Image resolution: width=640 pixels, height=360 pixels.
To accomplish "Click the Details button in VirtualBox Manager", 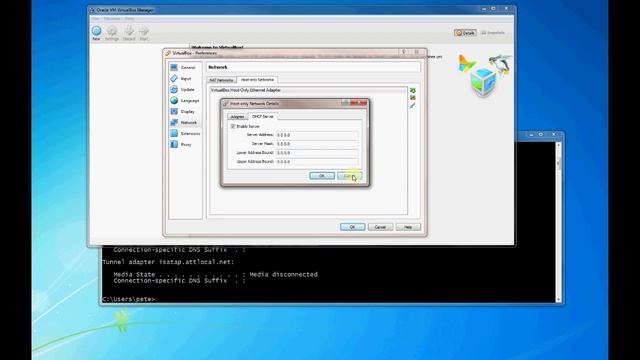I will click(465, 33).
